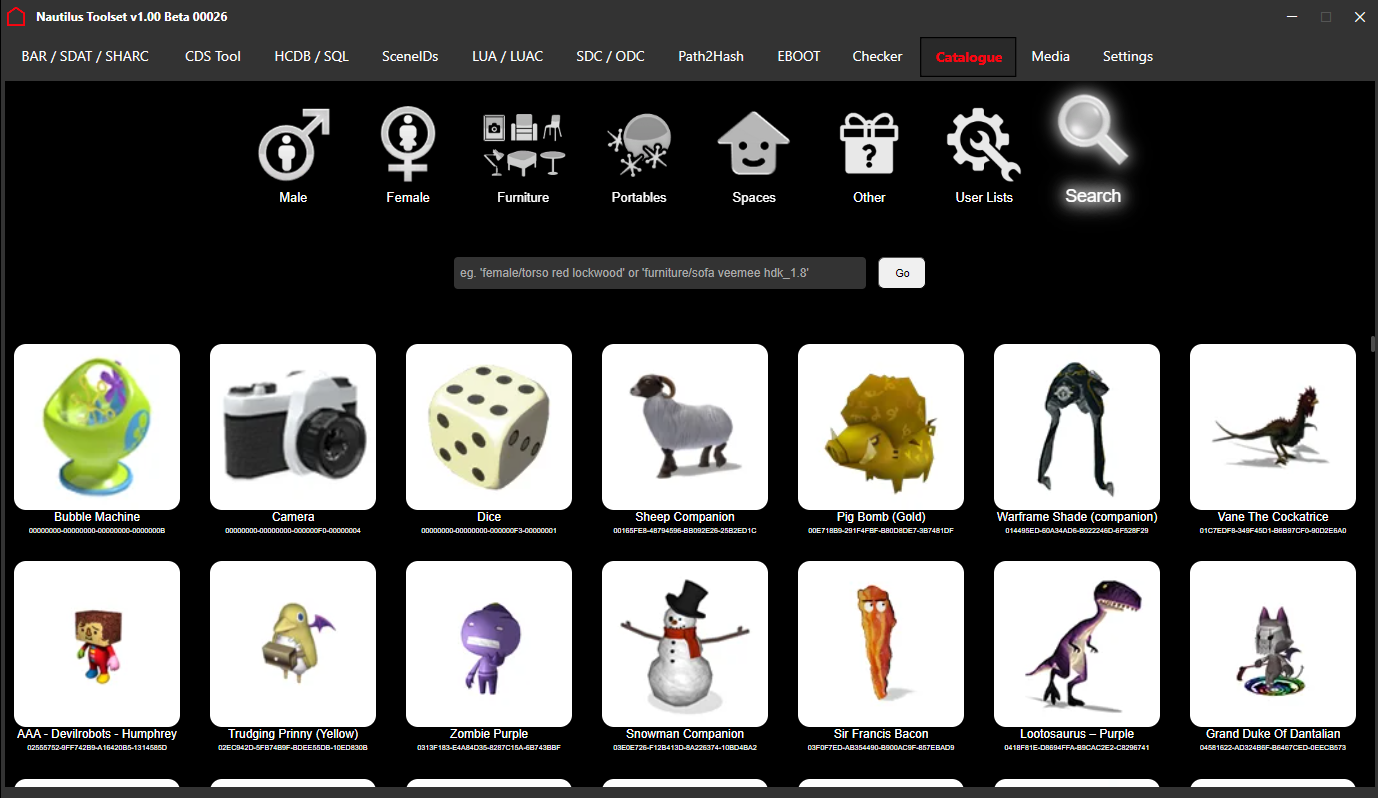Viewport: 1378px width, 798px height.
Task: Pick the Trudging Prinny (Yellow) thumbnail
Action: 293,644
